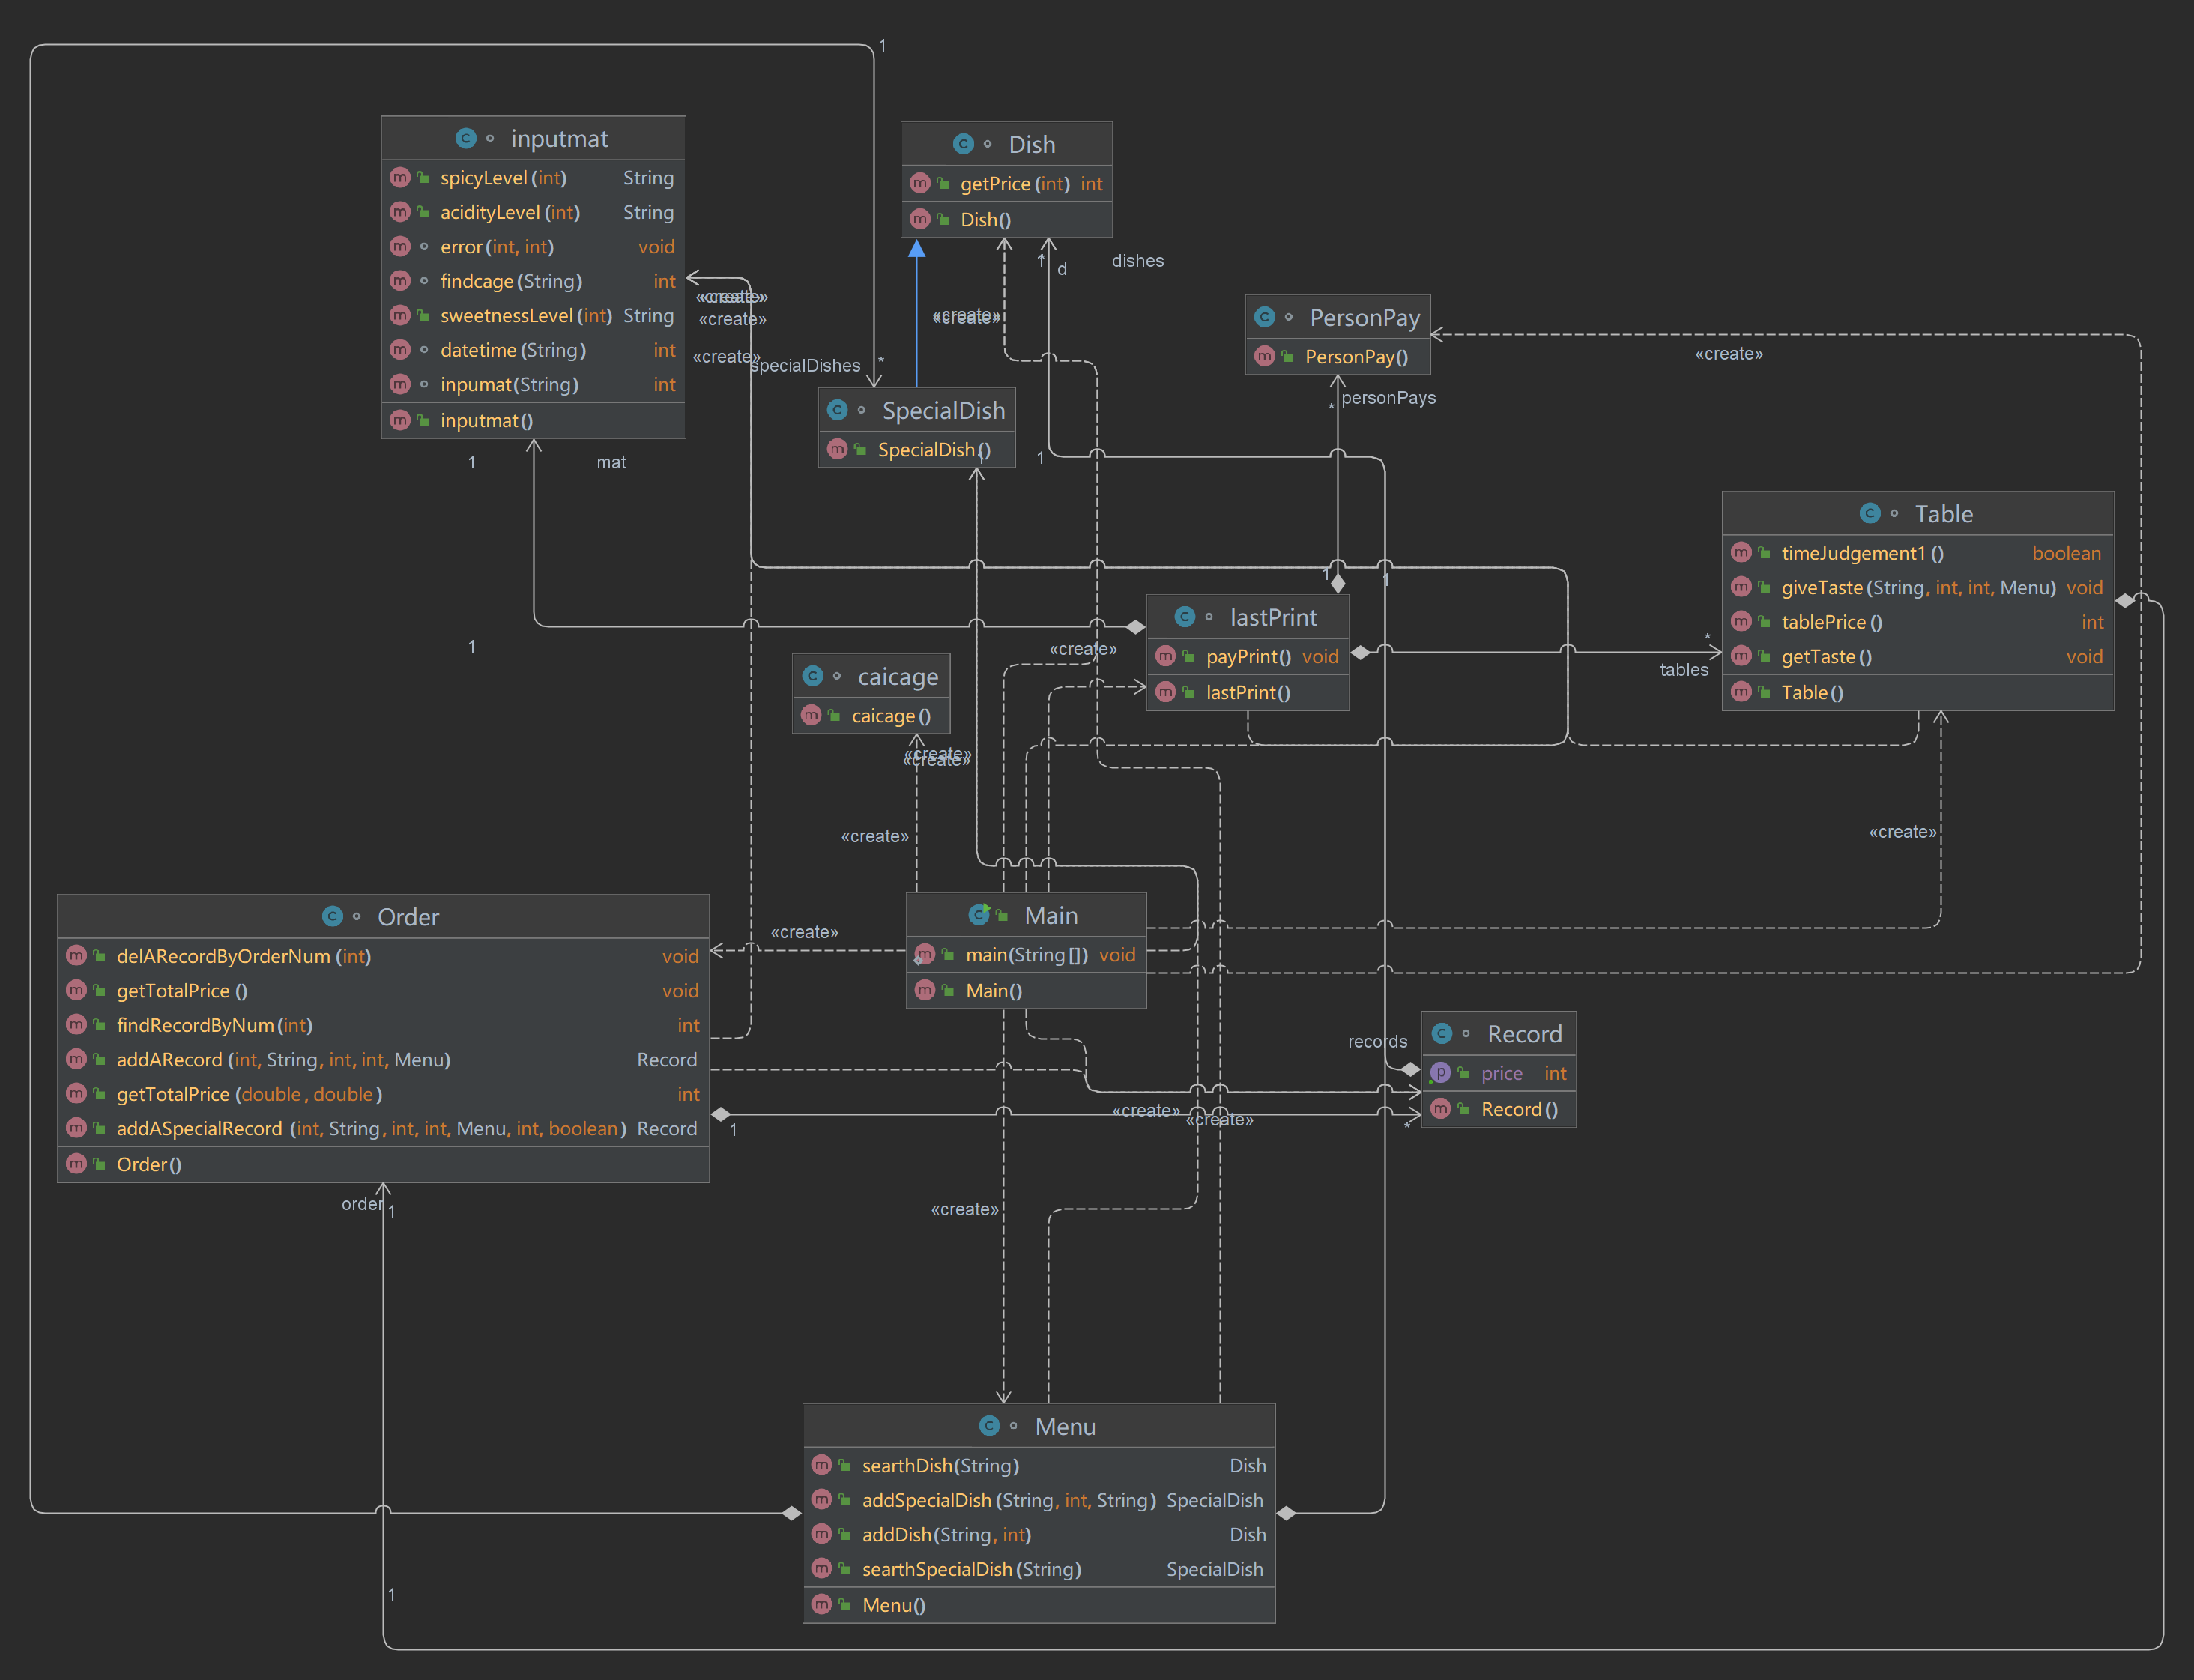
Task: Select the lastPrint class title
Action: (1272, 617)
